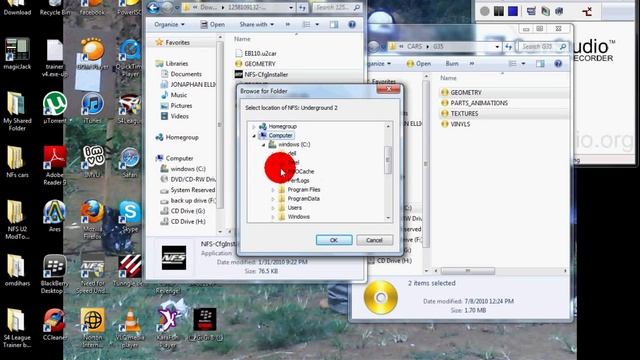This screenshot has width=640, height=360.
Task: Open Organize menu in Downloads window
Action: [x=169, y=24]
